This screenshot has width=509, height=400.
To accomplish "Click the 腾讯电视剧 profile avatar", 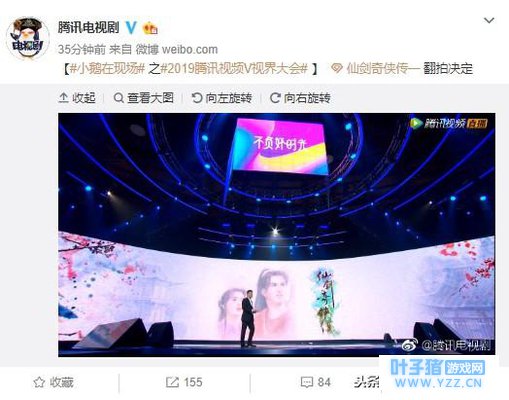I will pos(28,38).
